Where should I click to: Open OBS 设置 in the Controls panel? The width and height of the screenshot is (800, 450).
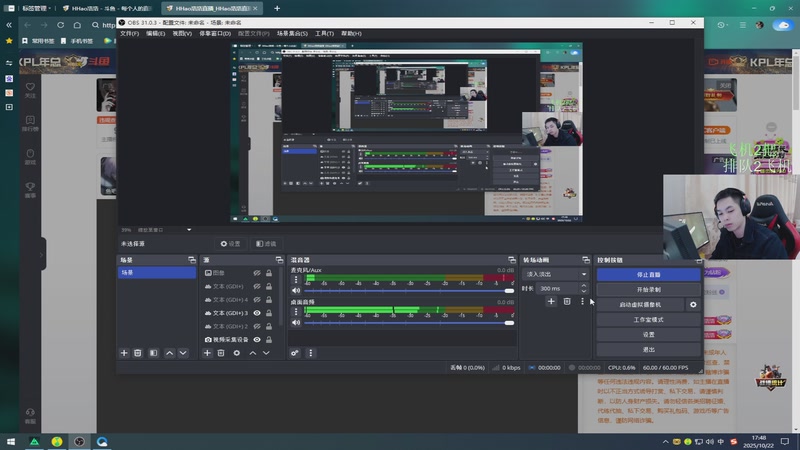point(648,335)
